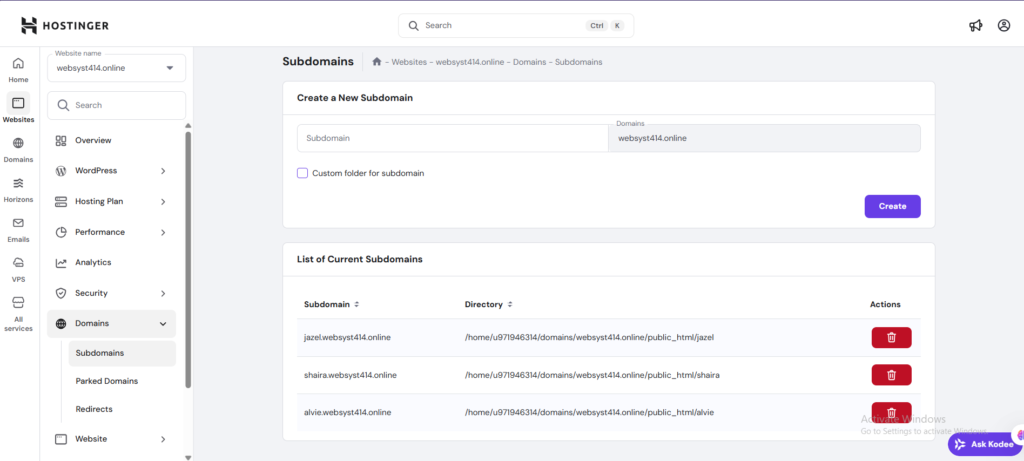Screen dimensions: 1024x461
Task: Click the sidebar vertical scrollbar
Action: pyautogui.click(x=188, y=260)
